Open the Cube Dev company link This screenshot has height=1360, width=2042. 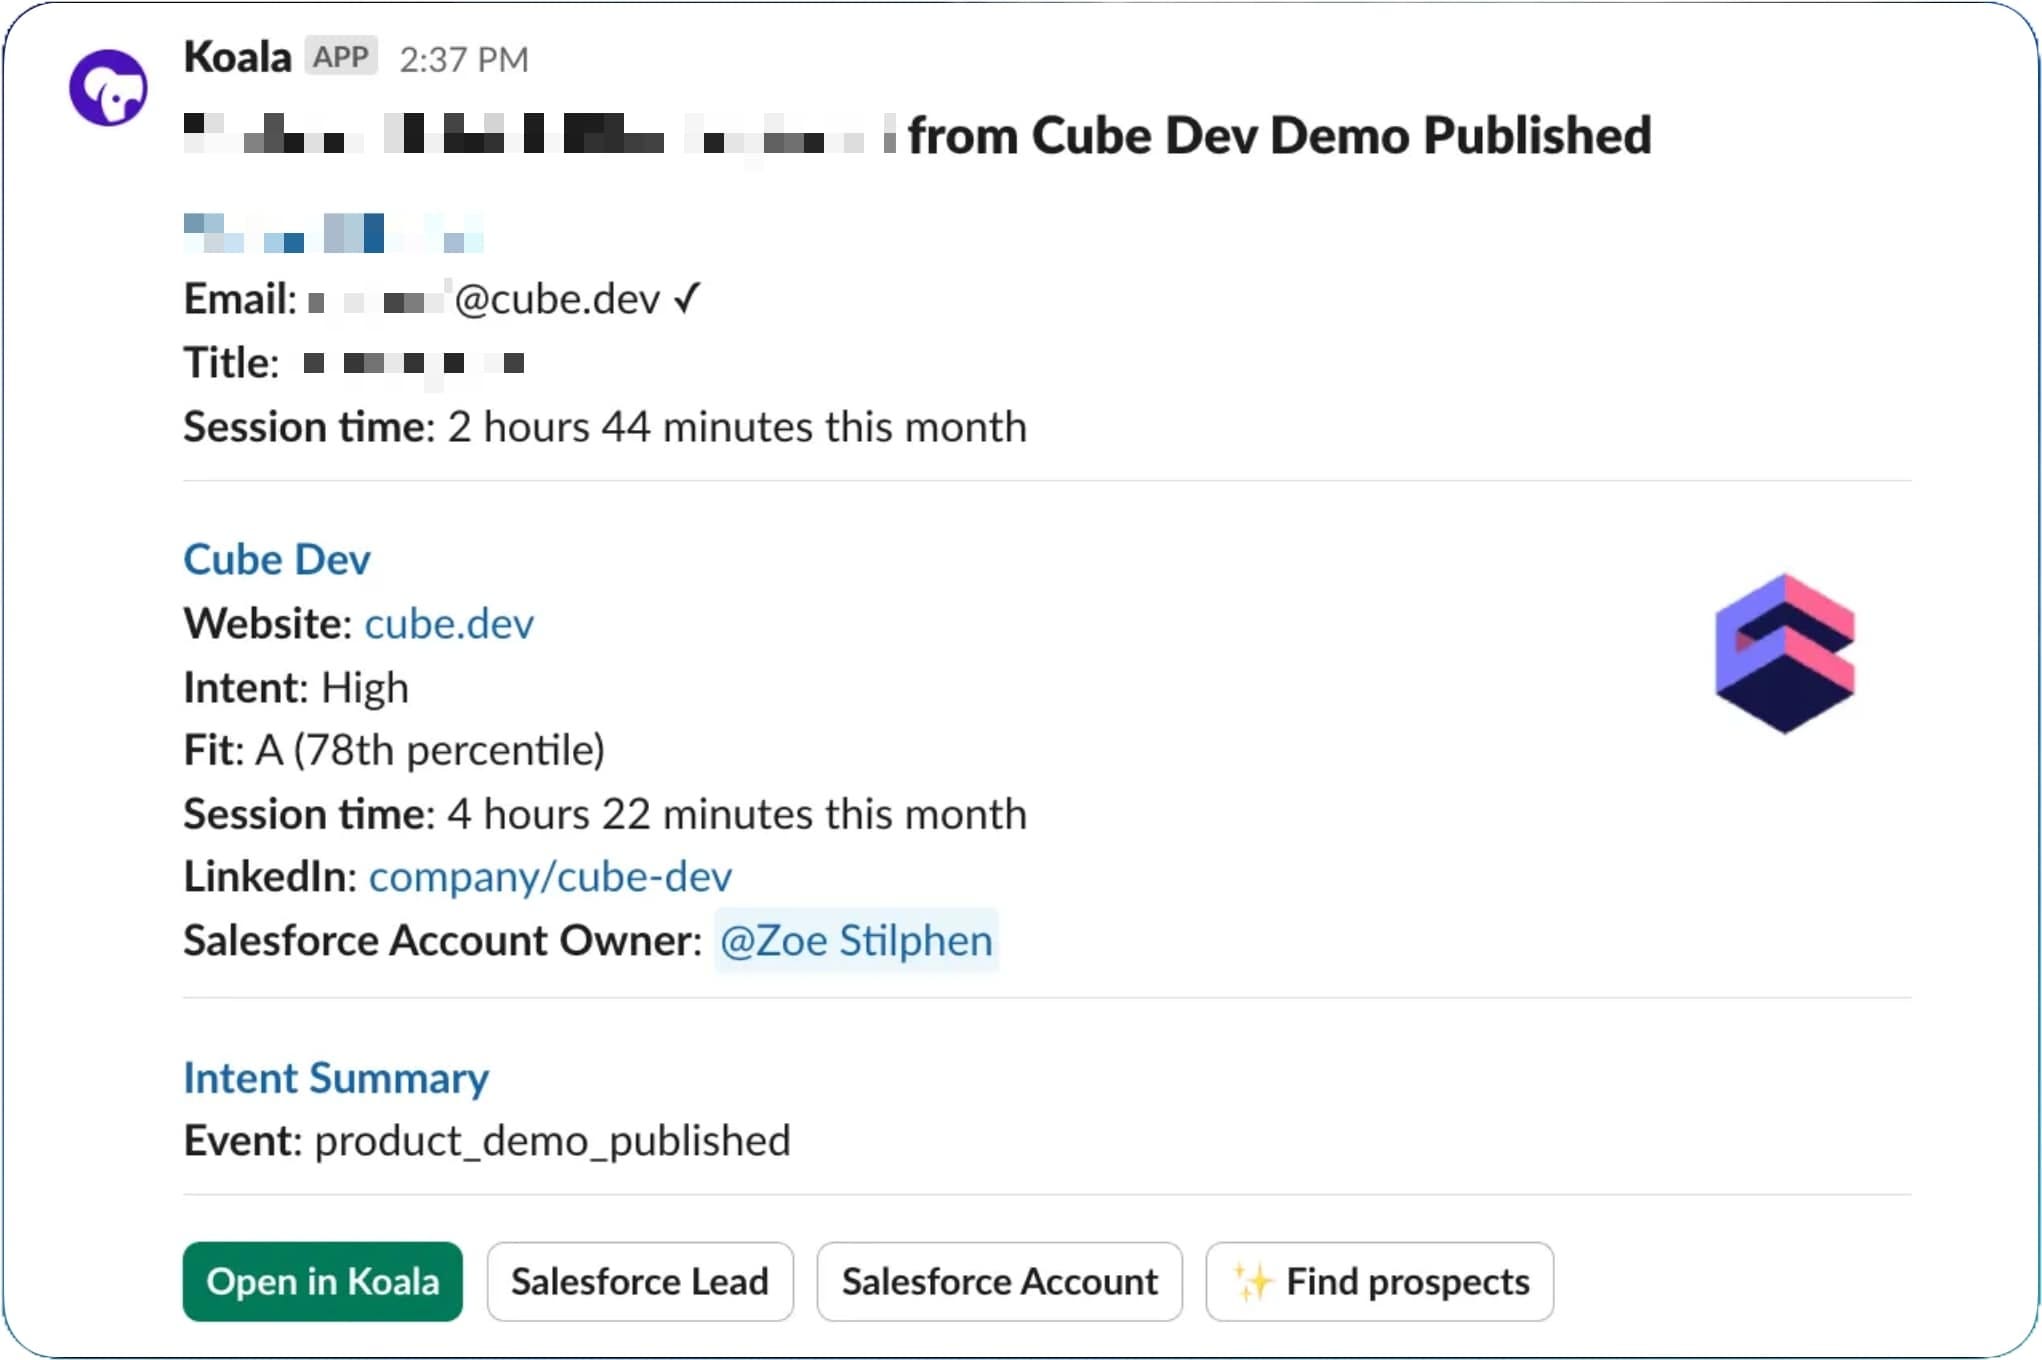277,559
